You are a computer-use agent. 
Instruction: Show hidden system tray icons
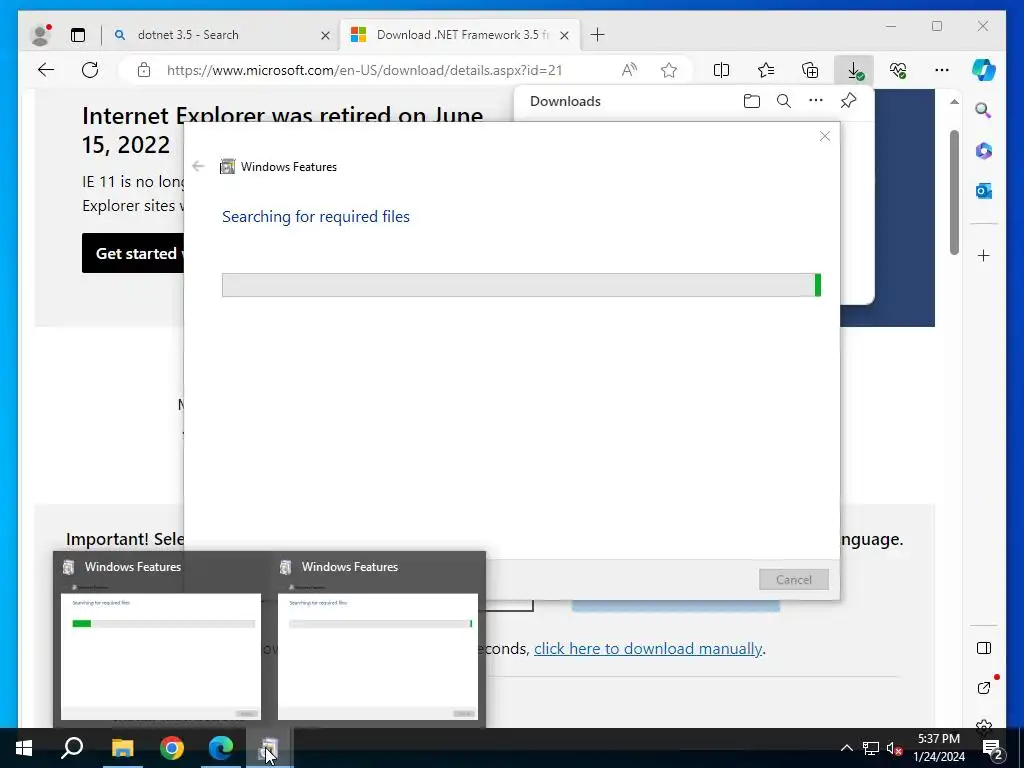(x=846, y=748)
